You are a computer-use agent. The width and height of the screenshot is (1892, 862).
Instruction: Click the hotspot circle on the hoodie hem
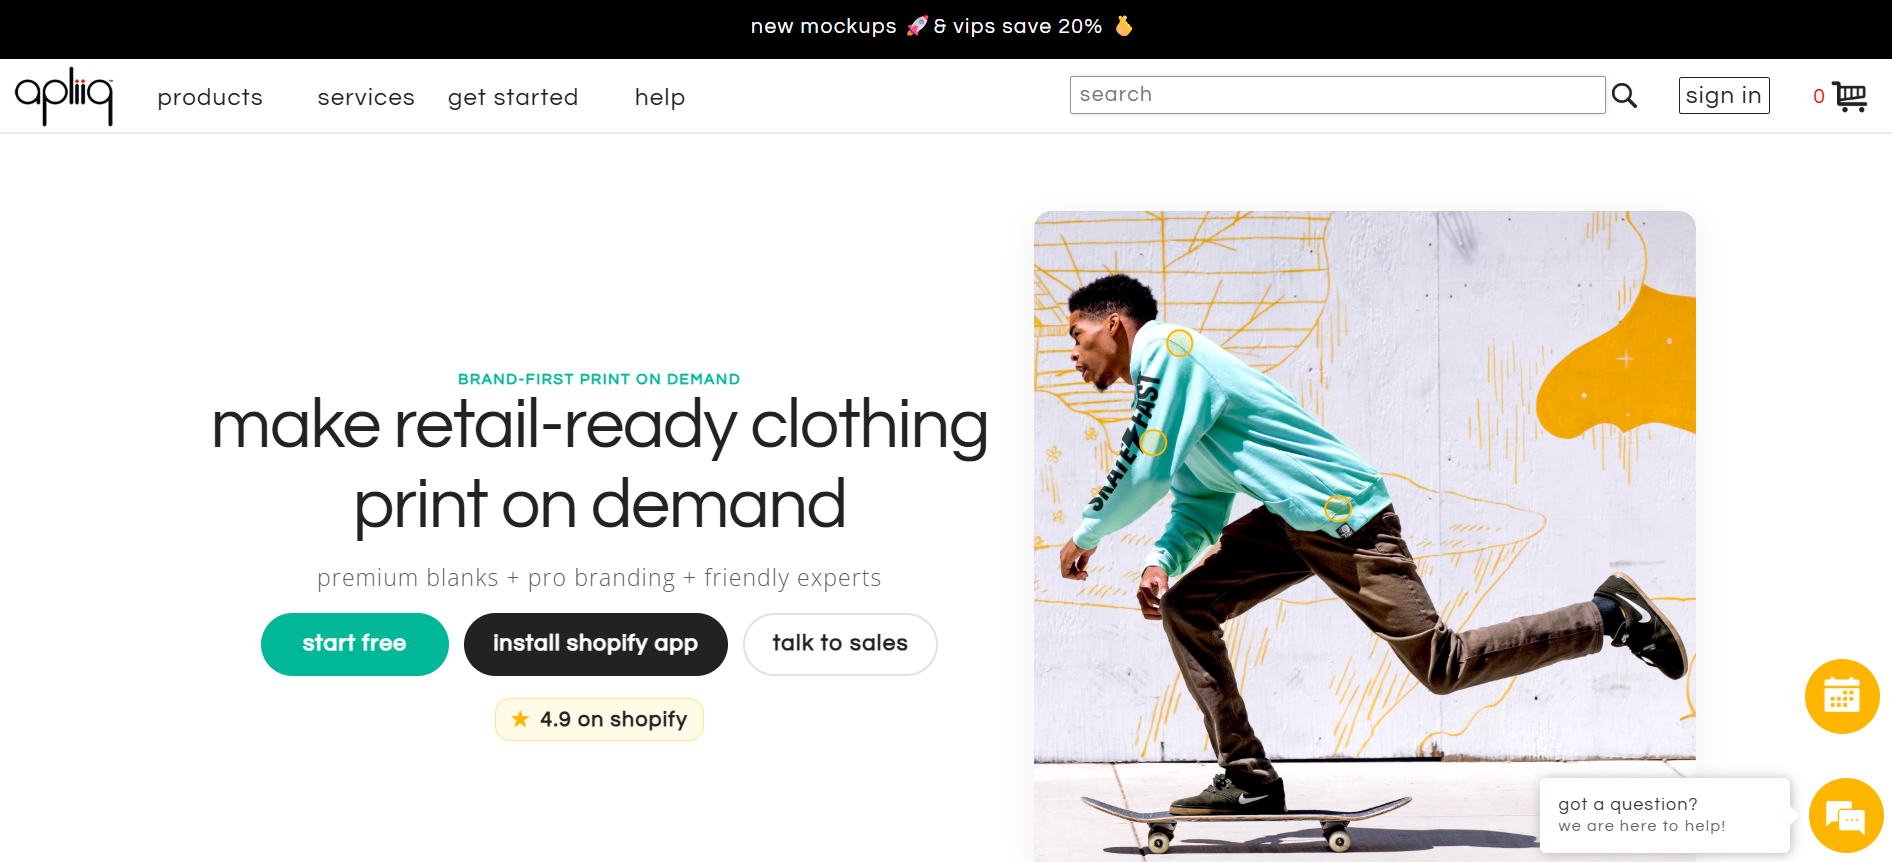coord(1337,508)
